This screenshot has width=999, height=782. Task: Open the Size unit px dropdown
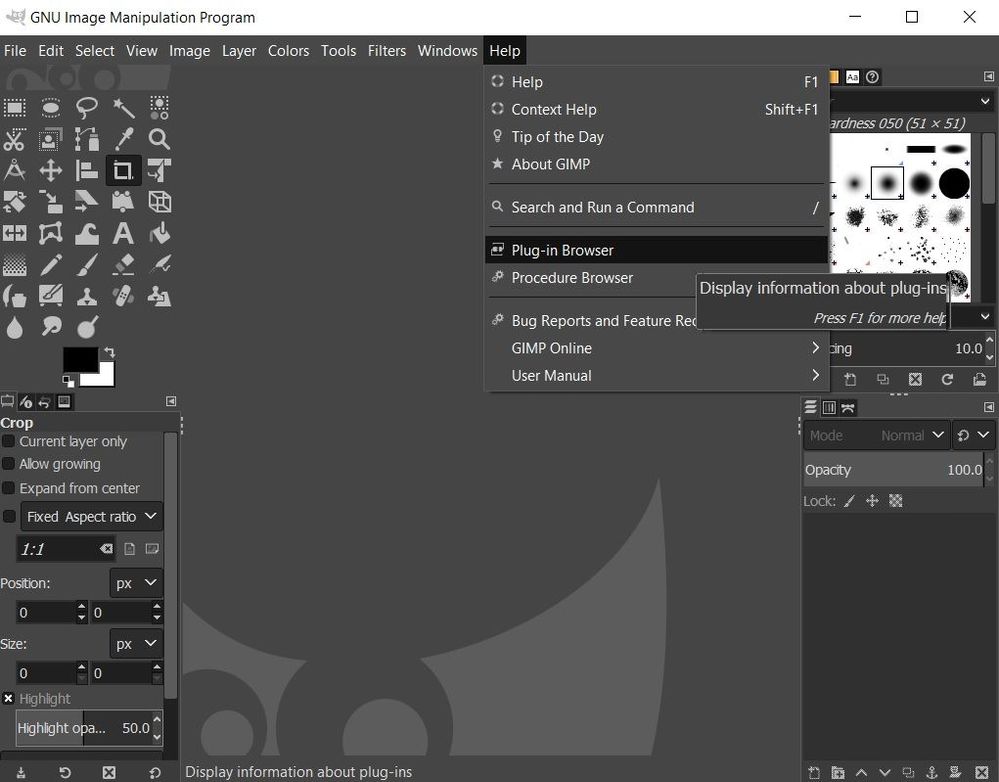(136, 644)
